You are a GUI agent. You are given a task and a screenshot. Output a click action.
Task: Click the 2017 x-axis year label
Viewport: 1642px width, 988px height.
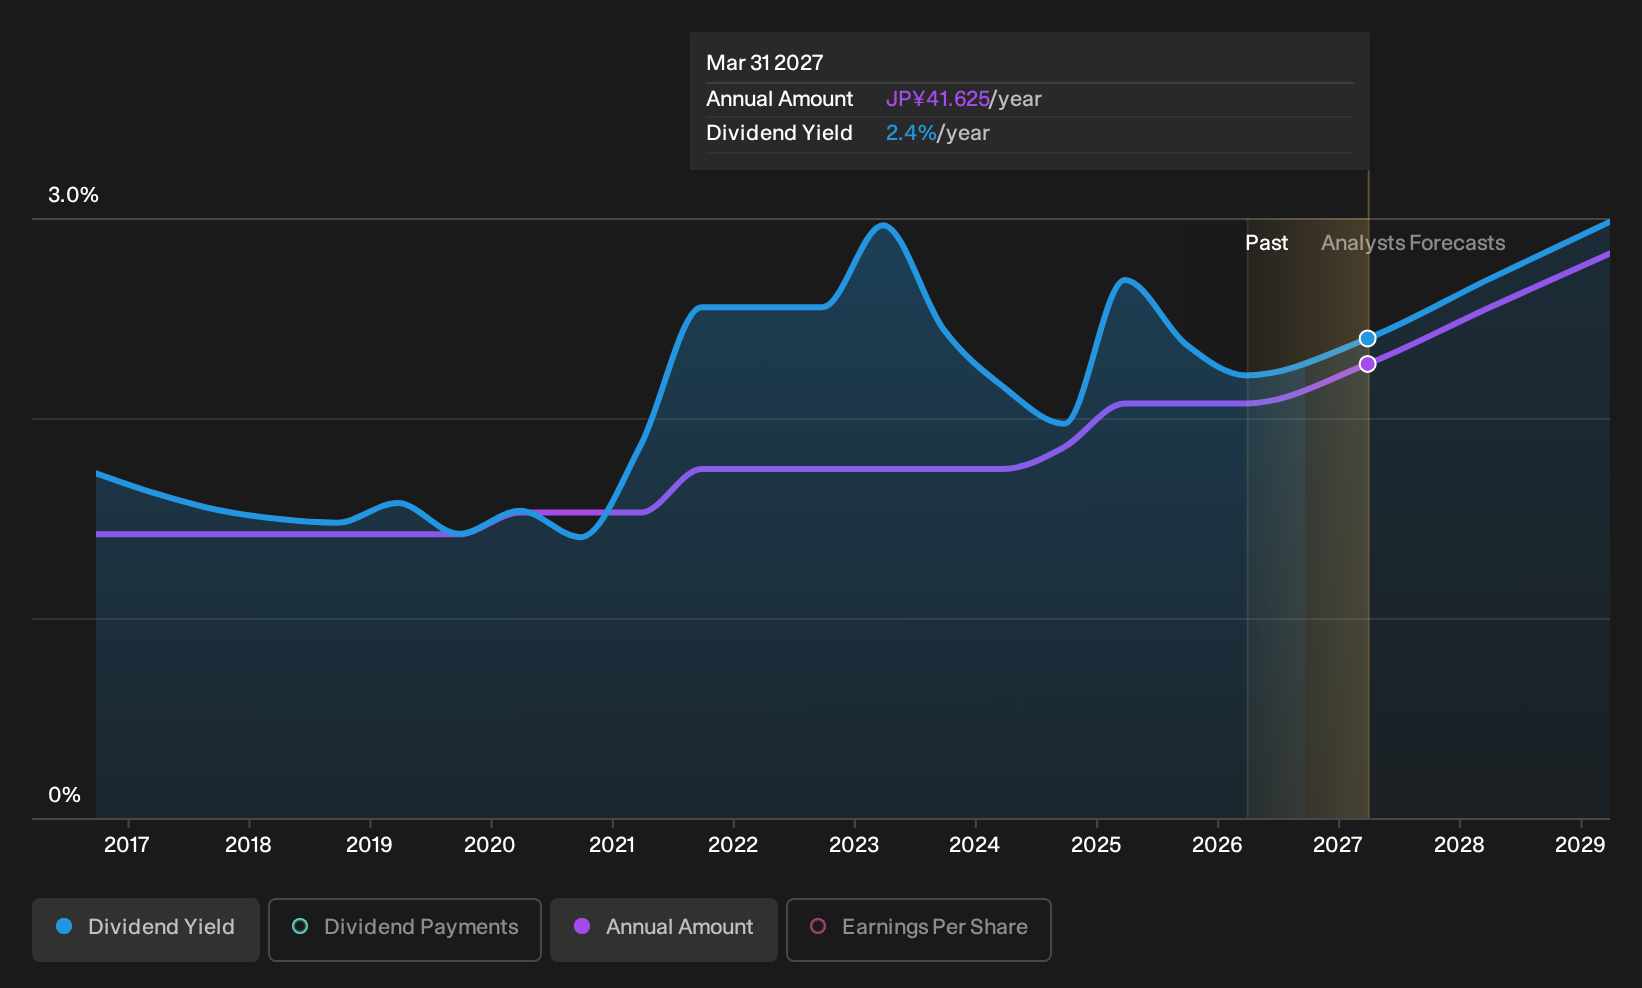[127, 845]
